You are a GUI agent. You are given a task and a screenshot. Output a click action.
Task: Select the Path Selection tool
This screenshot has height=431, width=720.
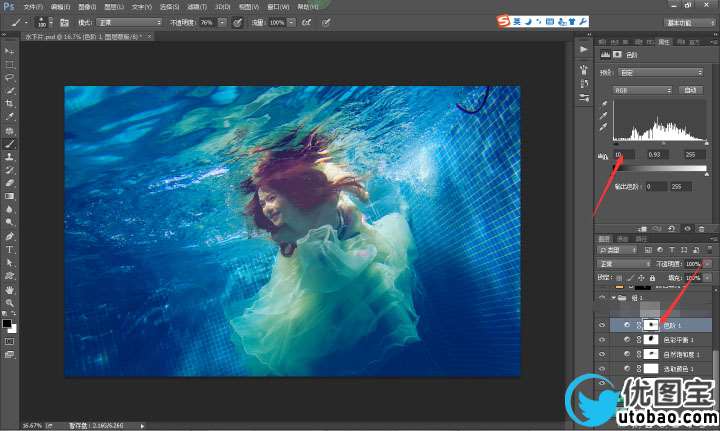pos(9,263)
